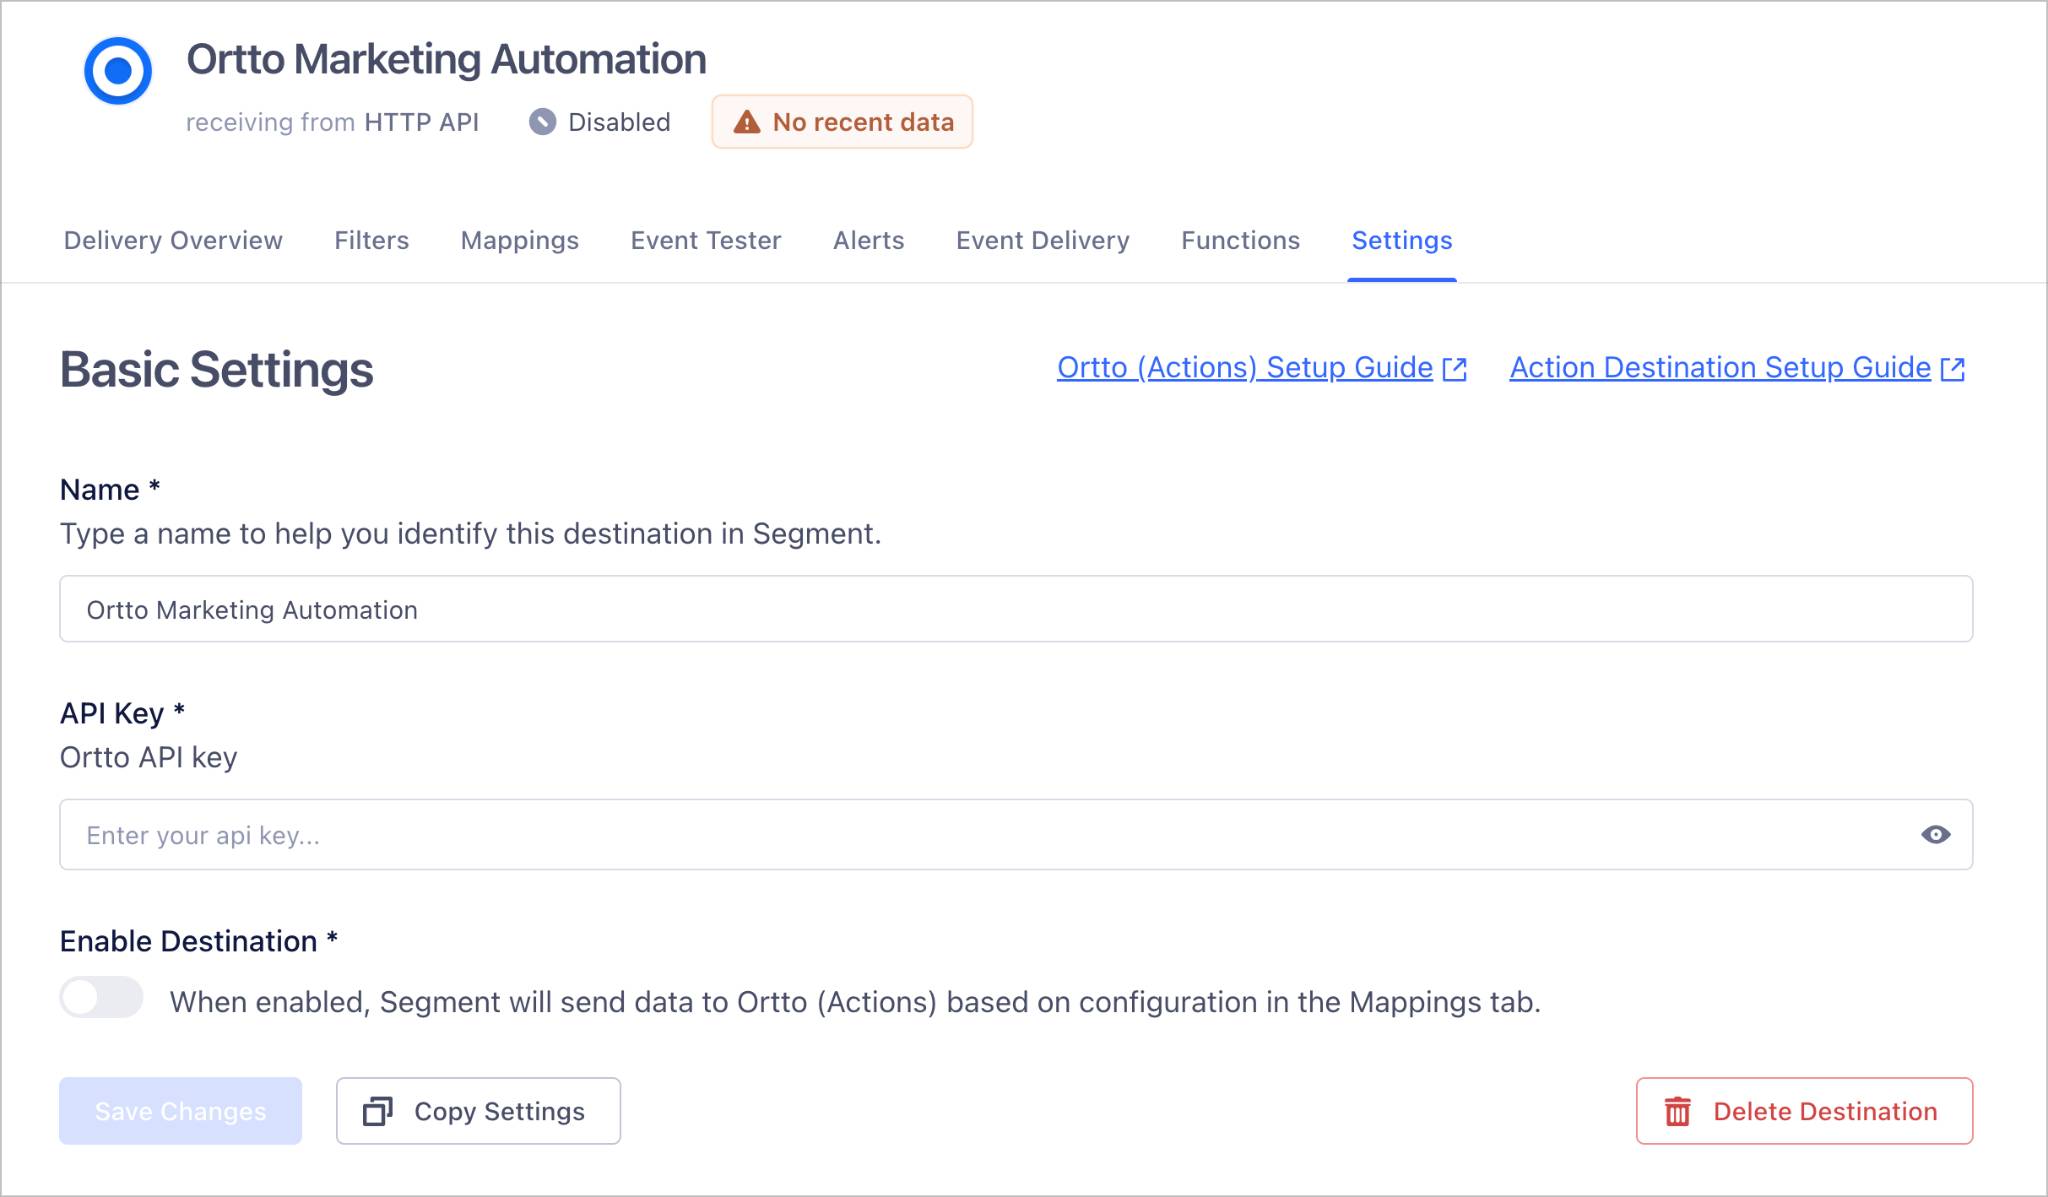Click the copy icon in Copy Settings
The image size is (2048, 1197).
pos(377,1111)
